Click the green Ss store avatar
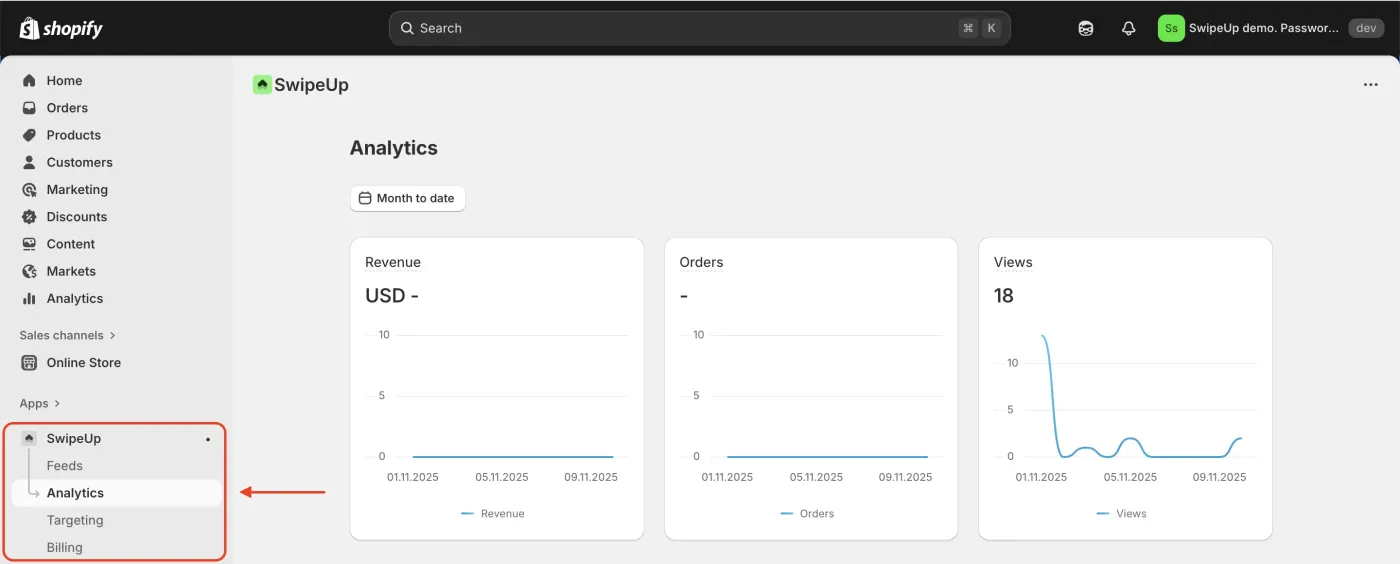Screen dimensions: 1400x564 tap(1171, 28)
